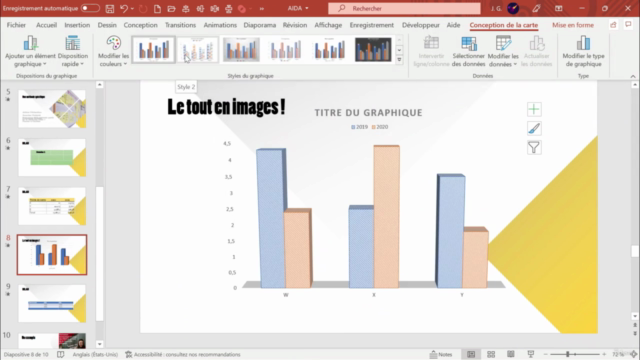Screen dimensions: 640x360
Task: Open Modifier les couleurs palette dropdown
Action: (x=113, y=51)
